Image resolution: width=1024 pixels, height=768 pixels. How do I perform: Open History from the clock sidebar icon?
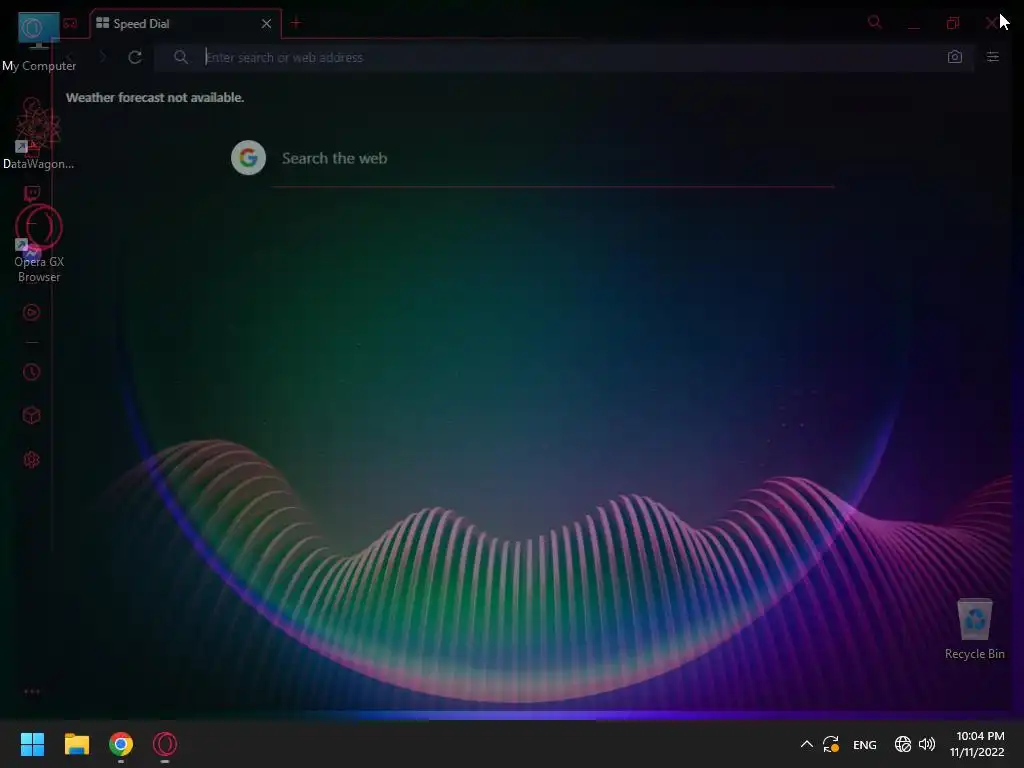[x=31, y=372]
